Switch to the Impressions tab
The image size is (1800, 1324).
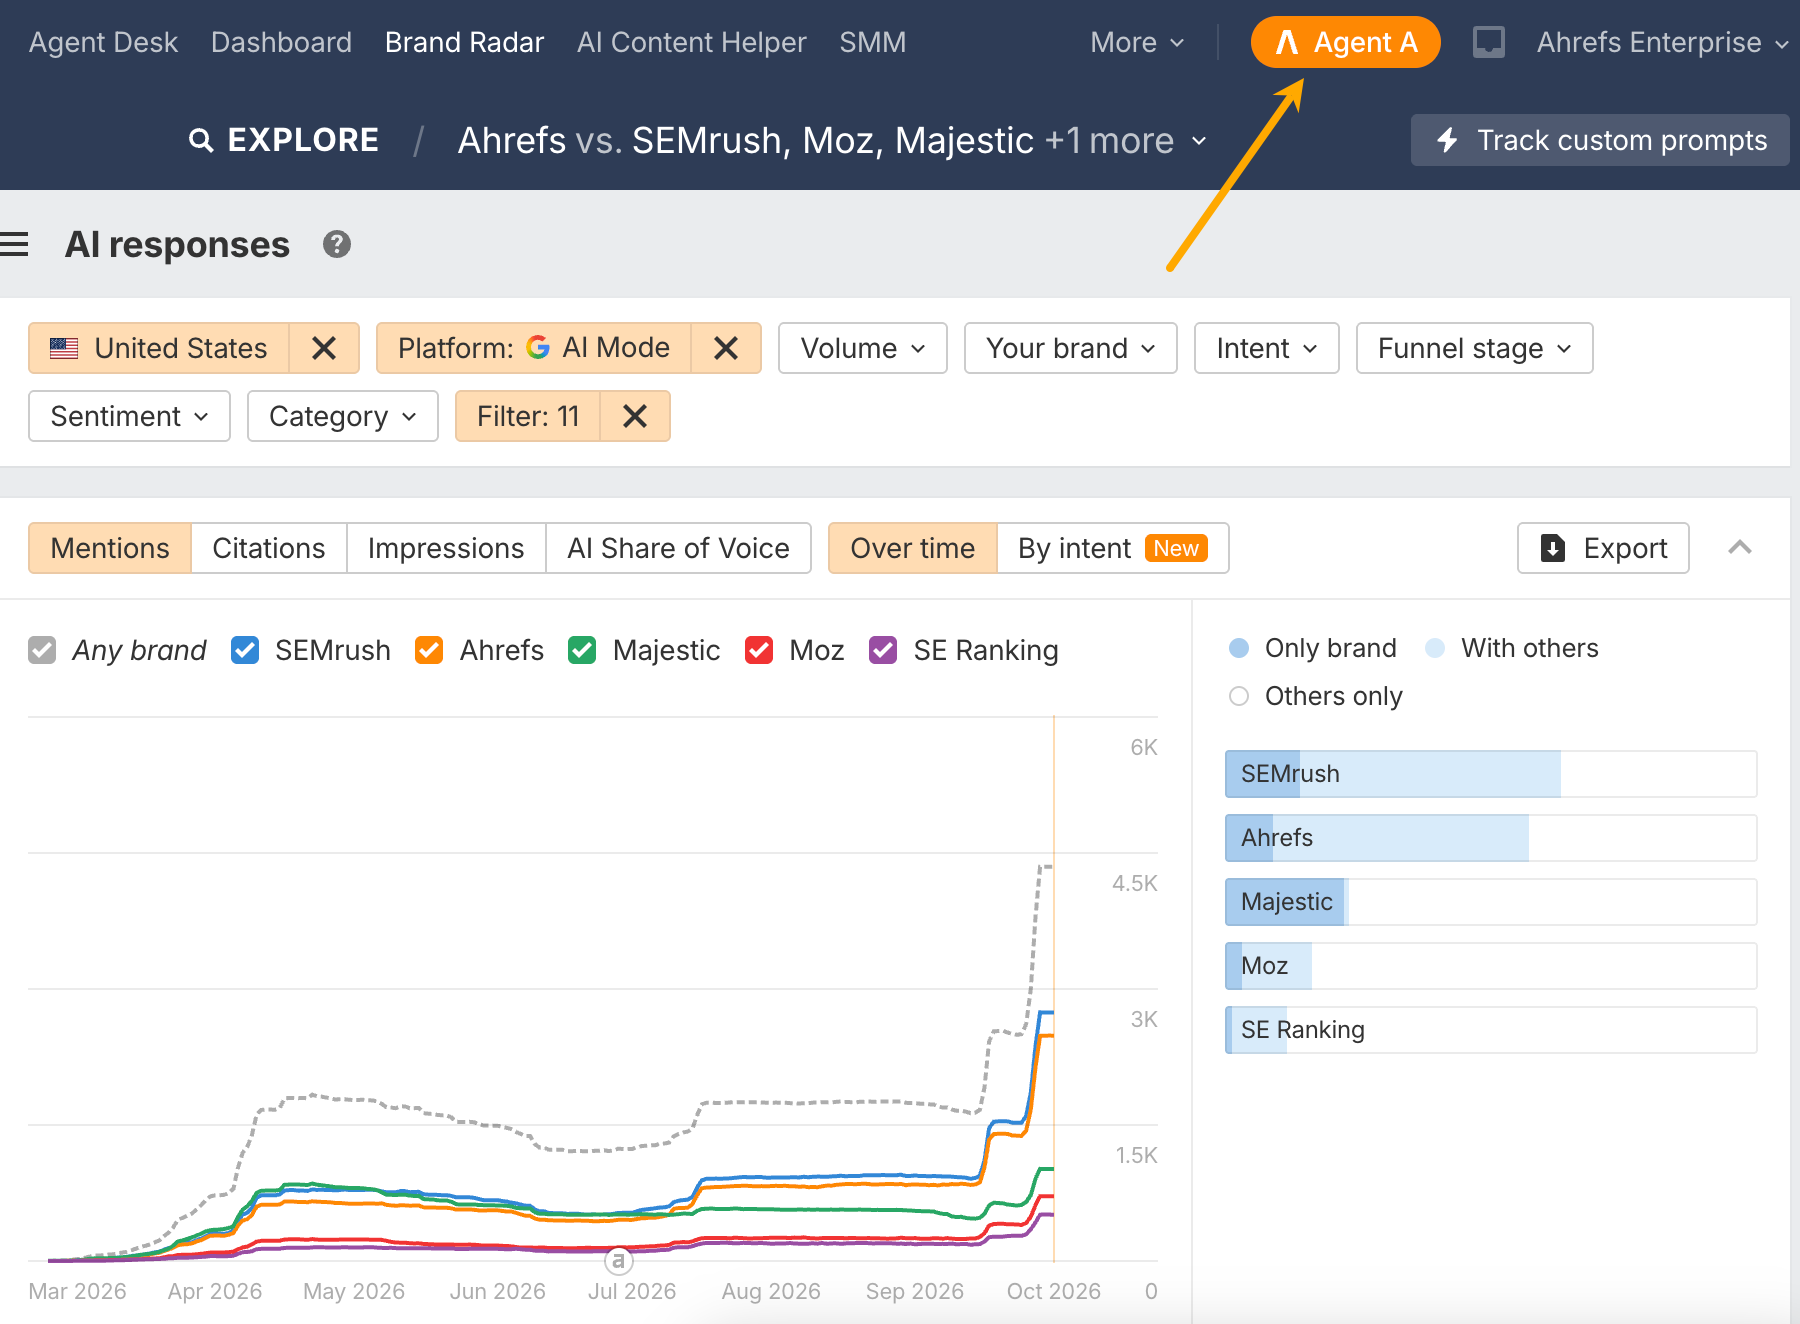[x=446, y=548]
